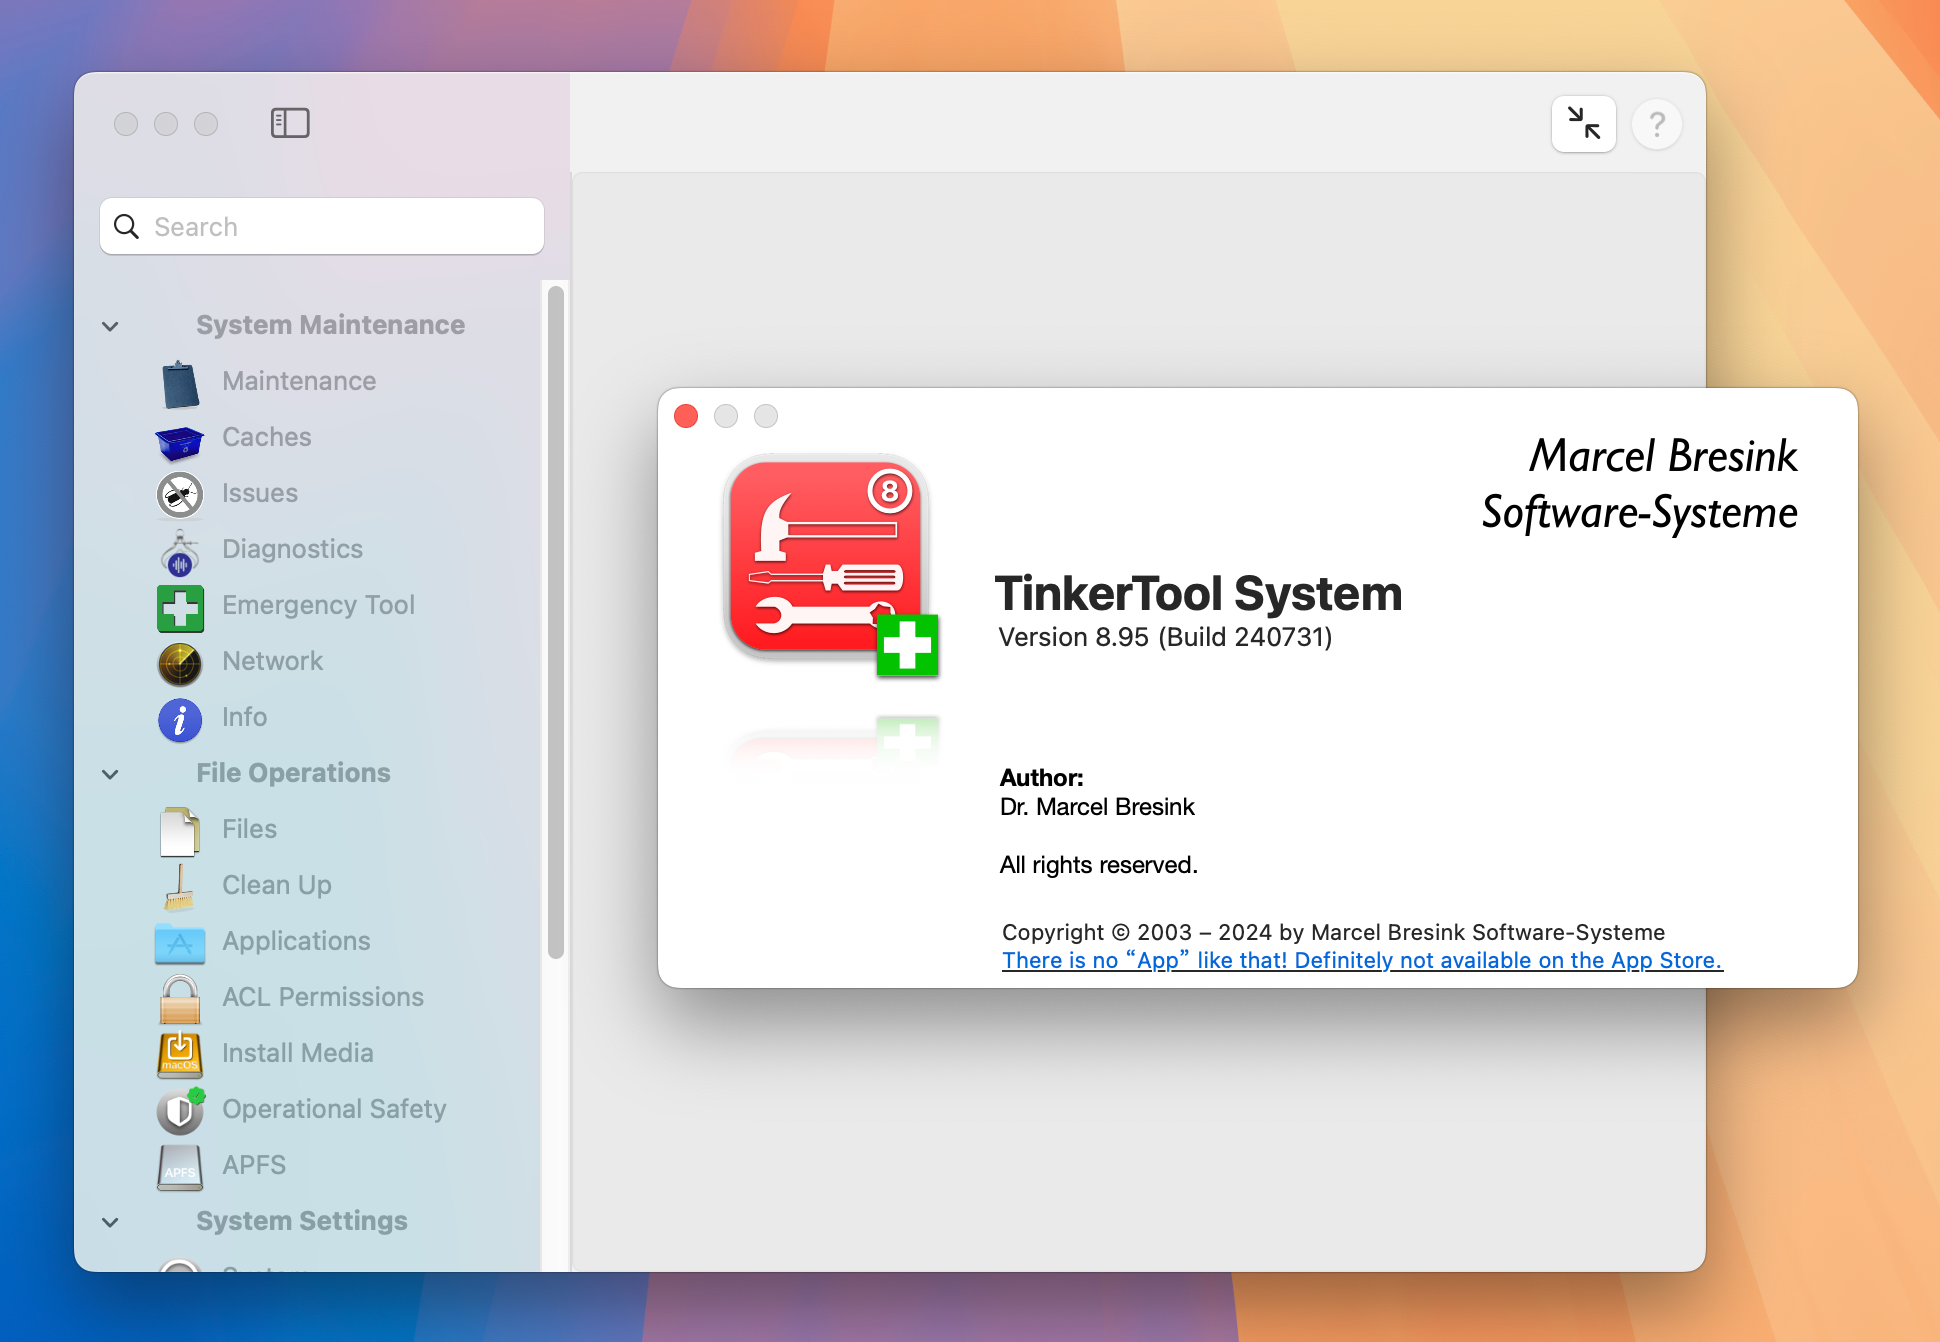This screenshot has height=1342, width=1940.
Task: Select the APFS sidebar label
Action: pyautogui.click(x=254, y=1165)
